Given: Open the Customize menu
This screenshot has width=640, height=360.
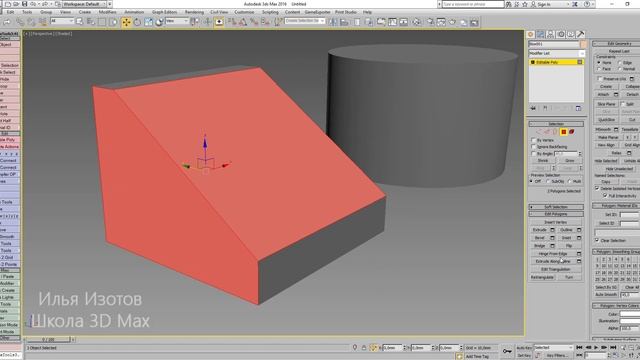Looking at the screenshot, I should 244,12.
